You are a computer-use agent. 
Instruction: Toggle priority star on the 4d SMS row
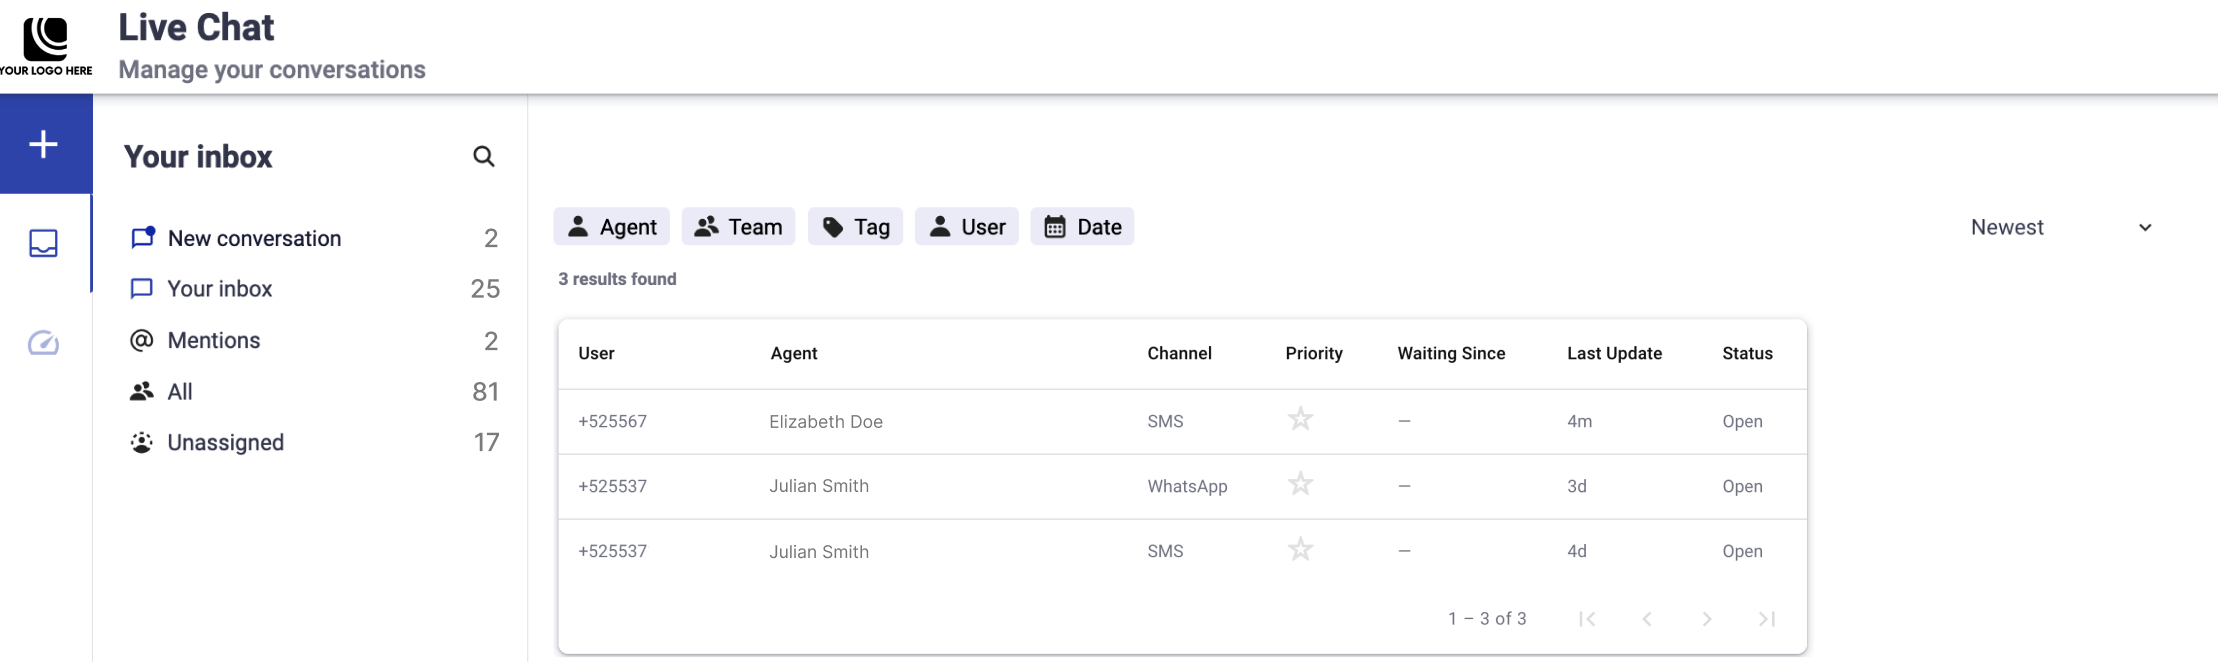(x=1300, y=550)
